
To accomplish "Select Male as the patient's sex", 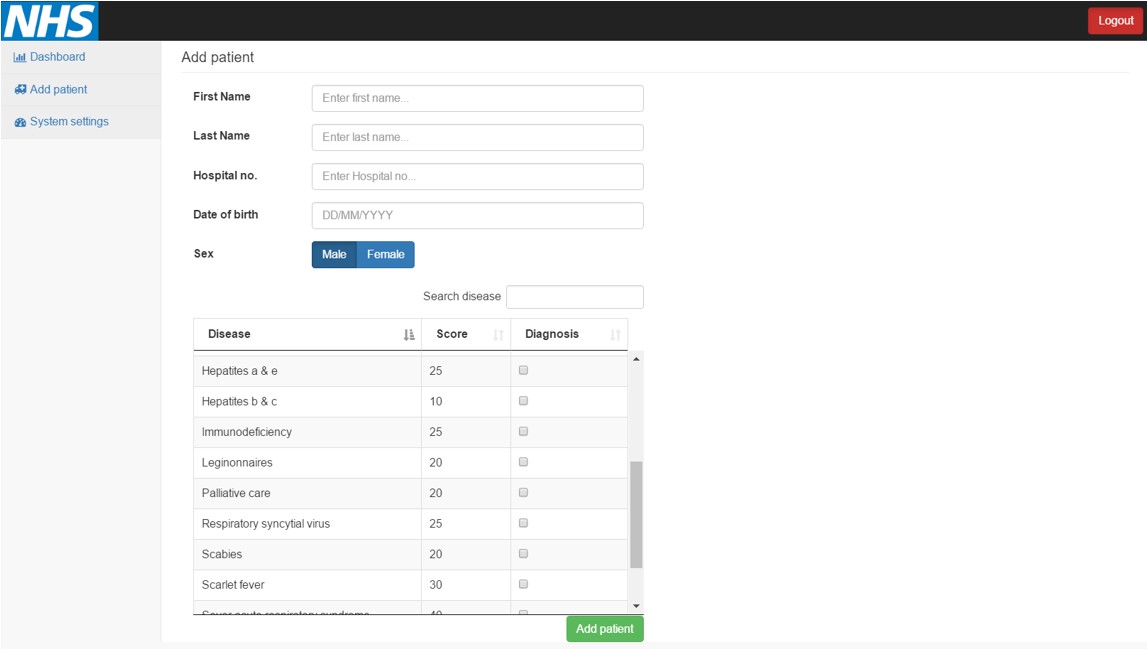I will point(332,254).
